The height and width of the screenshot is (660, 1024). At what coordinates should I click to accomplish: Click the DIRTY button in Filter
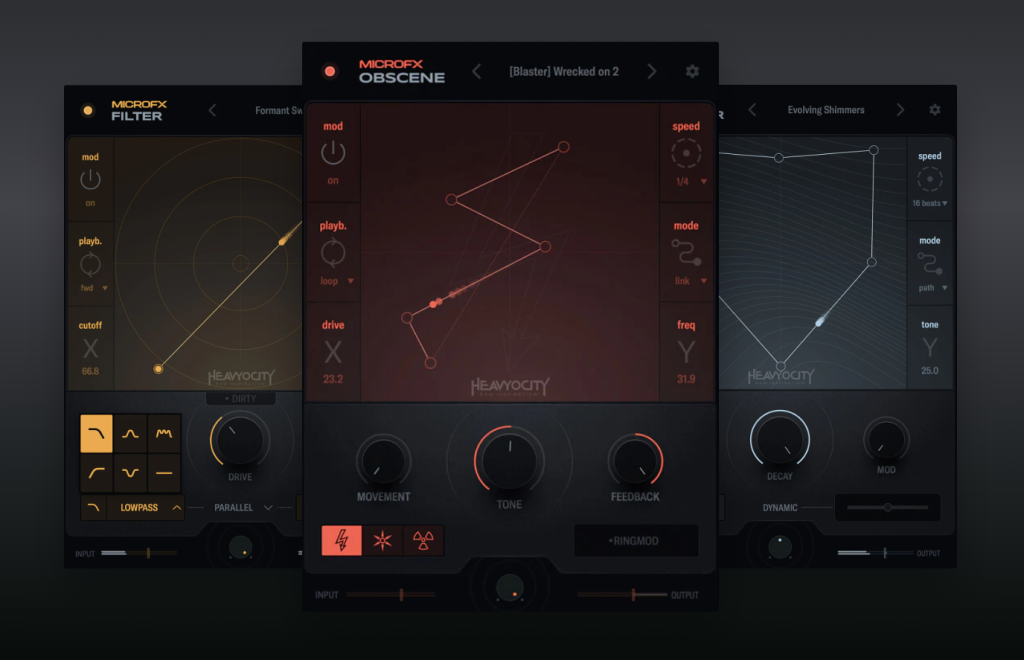[241, 398]
